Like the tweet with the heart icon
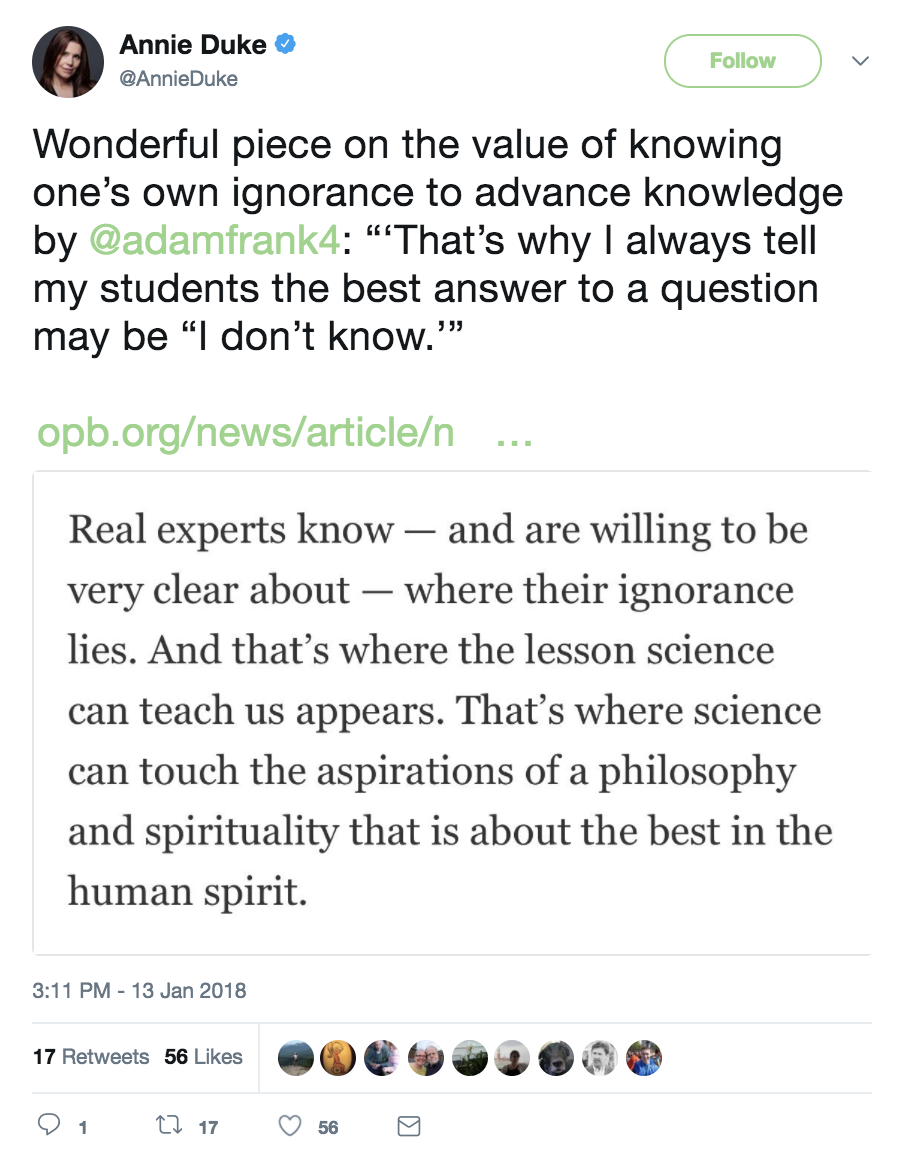This screenshot has width=900, height=1174. coord(290,1126)
